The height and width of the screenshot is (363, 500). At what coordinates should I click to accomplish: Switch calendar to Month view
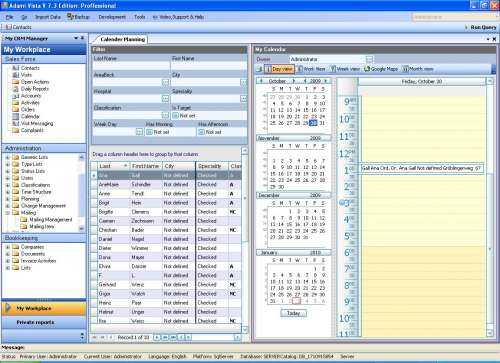coord(418,69)
